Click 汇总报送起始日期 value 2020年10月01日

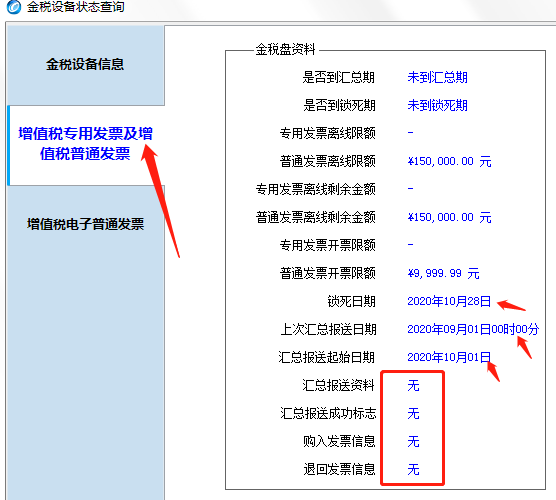tap(449, 357)
